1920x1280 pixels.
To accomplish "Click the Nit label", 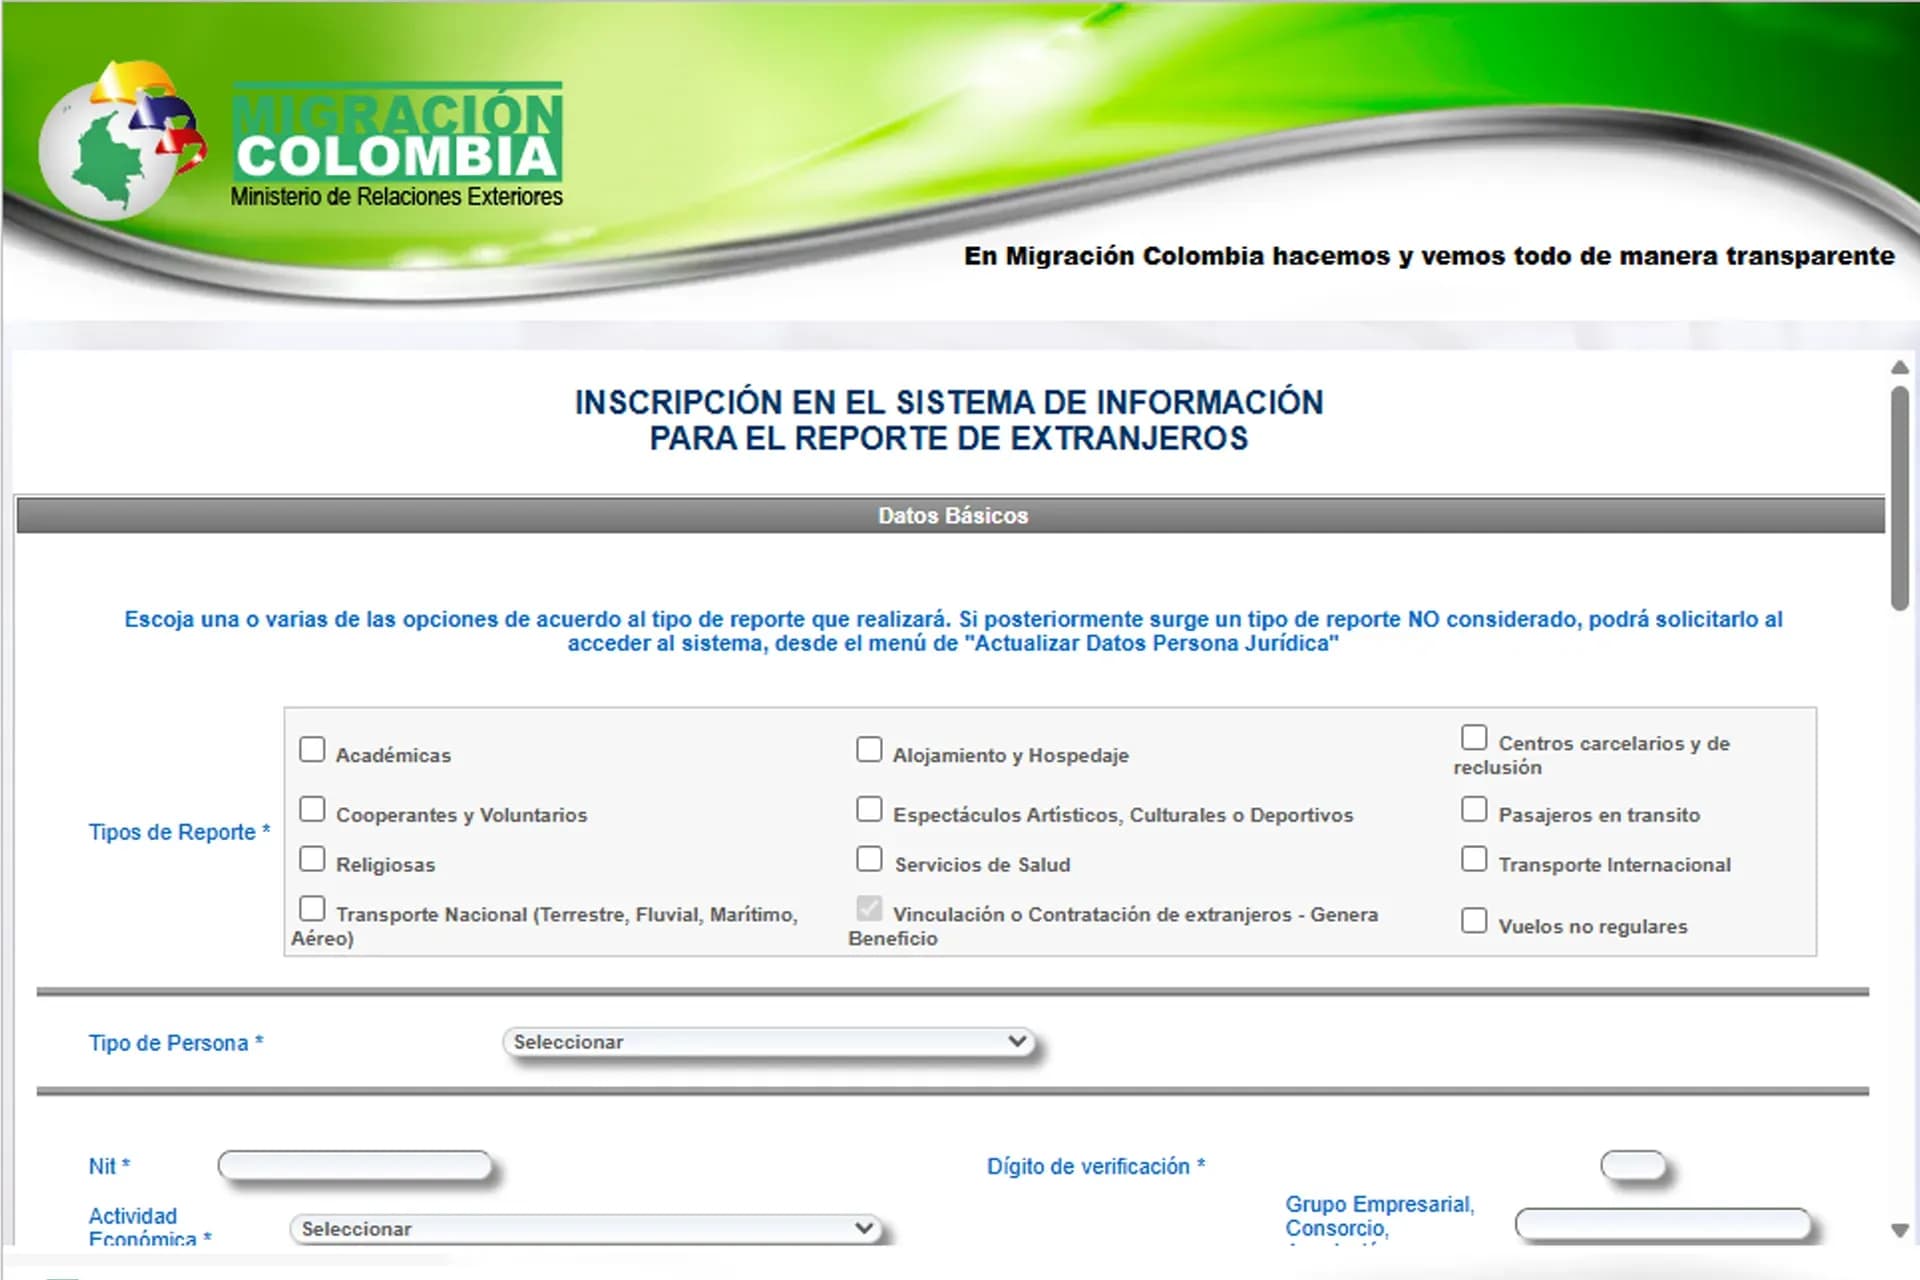I will coord(109,1166).
